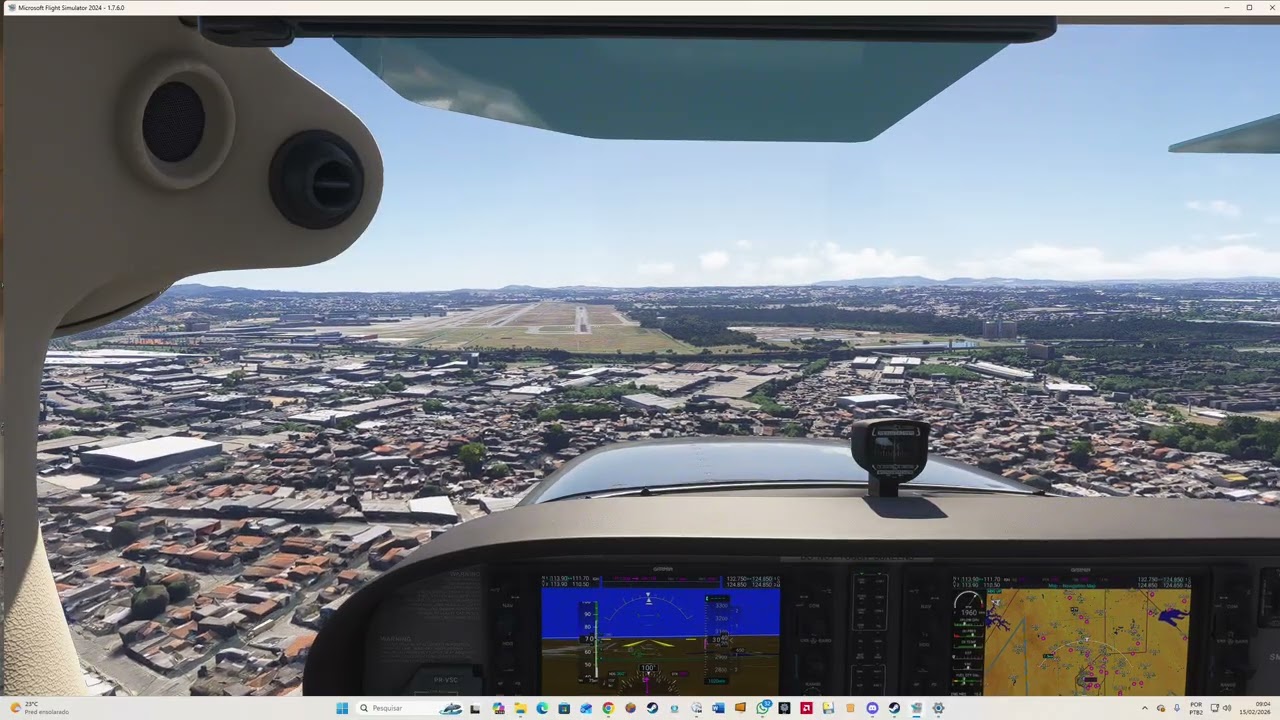Open the Windows Start menu
Image resolution: width=1280 pixels, height=720 pixels.
tap(341, 708)
